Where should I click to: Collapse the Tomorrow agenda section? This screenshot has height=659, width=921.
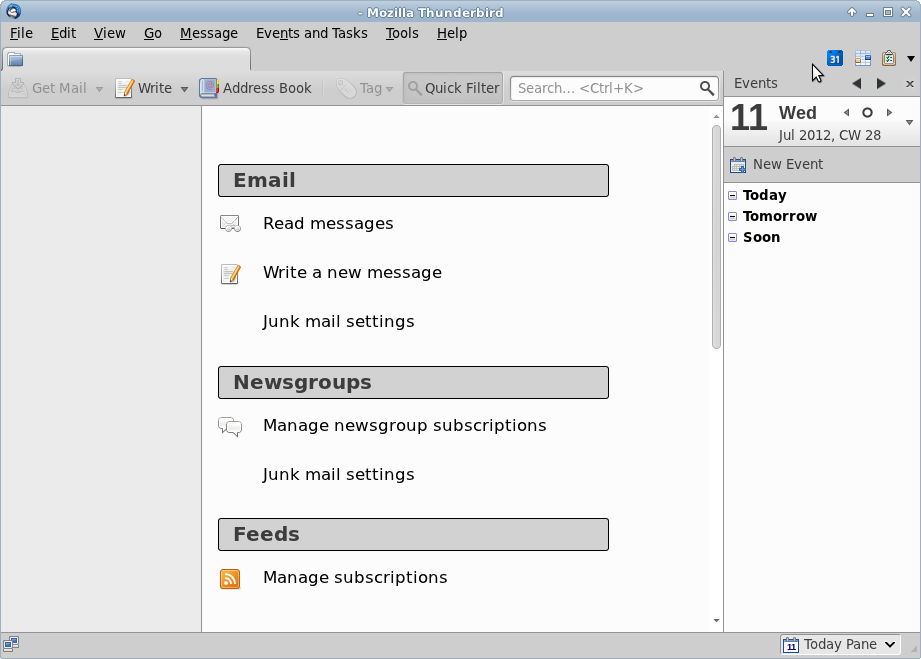732,216
